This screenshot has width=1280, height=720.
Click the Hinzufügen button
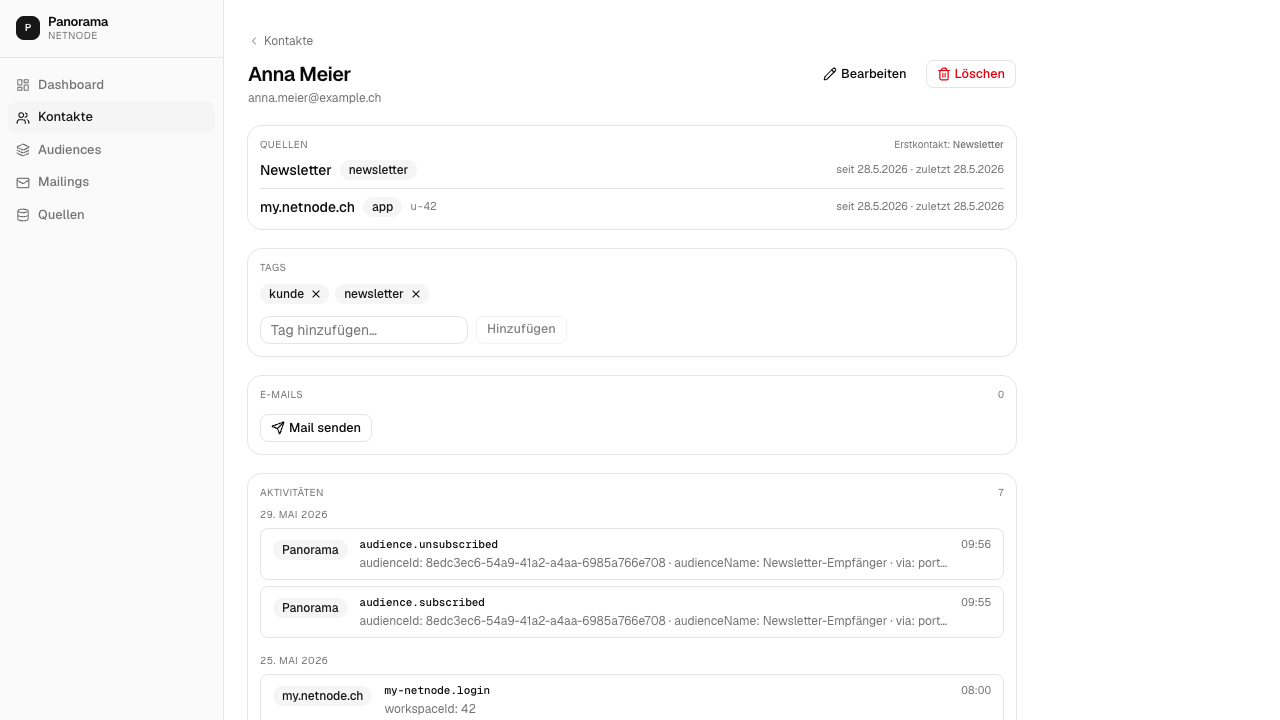coord(521,329)
